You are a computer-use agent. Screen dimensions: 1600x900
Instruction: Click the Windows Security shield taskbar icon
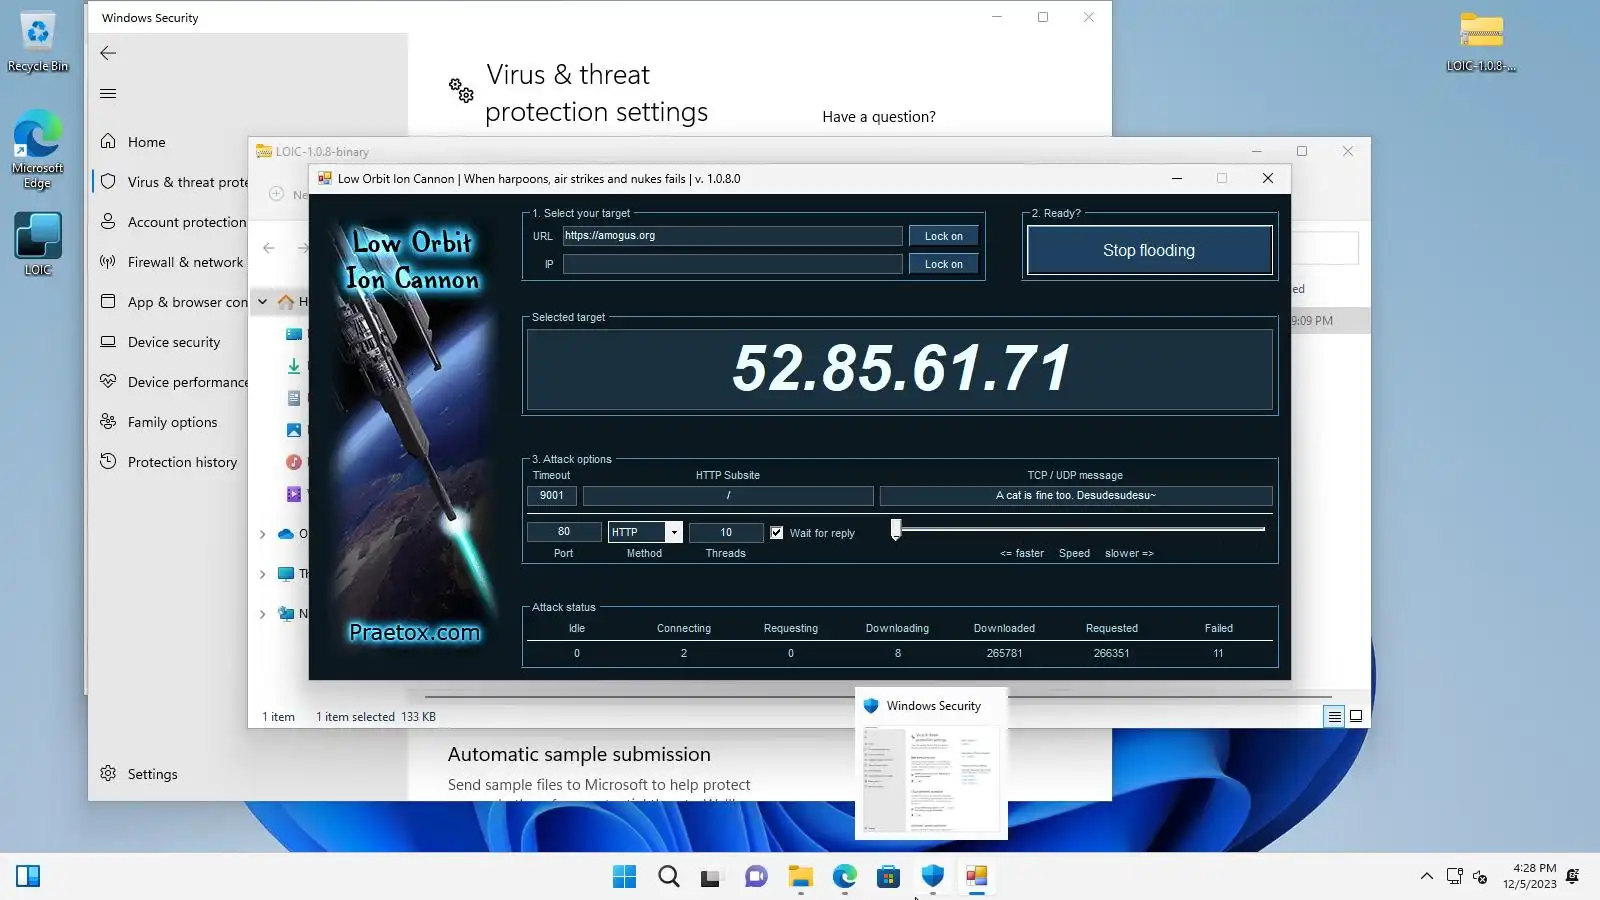[932, 877]
